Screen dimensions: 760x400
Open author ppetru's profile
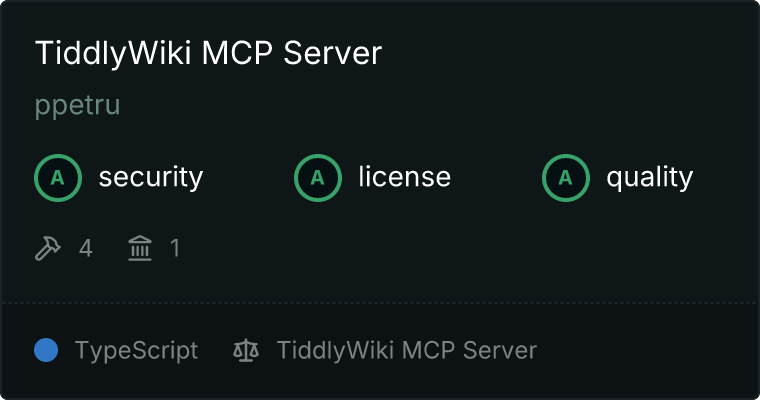coord(78,105)
